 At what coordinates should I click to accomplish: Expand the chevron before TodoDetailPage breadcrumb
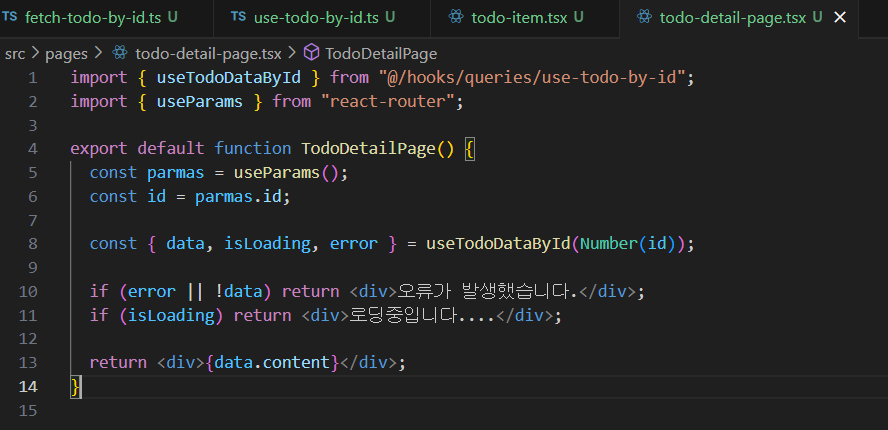292,53
